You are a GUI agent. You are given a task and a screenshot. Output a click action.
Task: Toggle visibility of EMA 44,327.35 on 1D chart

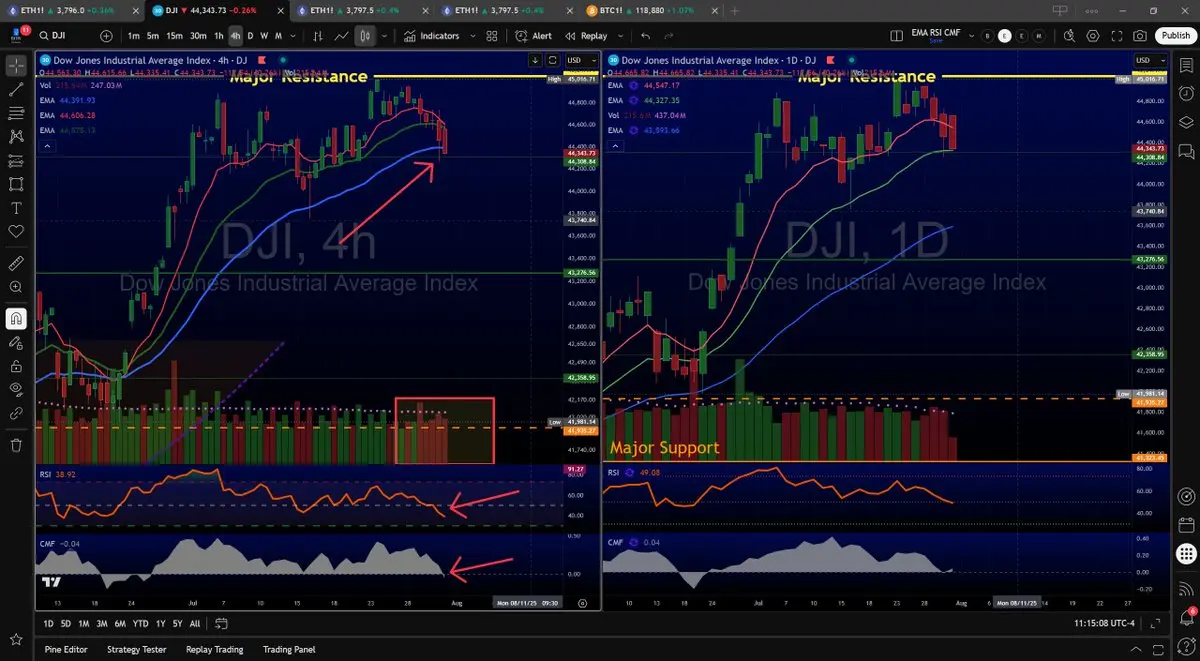click(632, 100)
